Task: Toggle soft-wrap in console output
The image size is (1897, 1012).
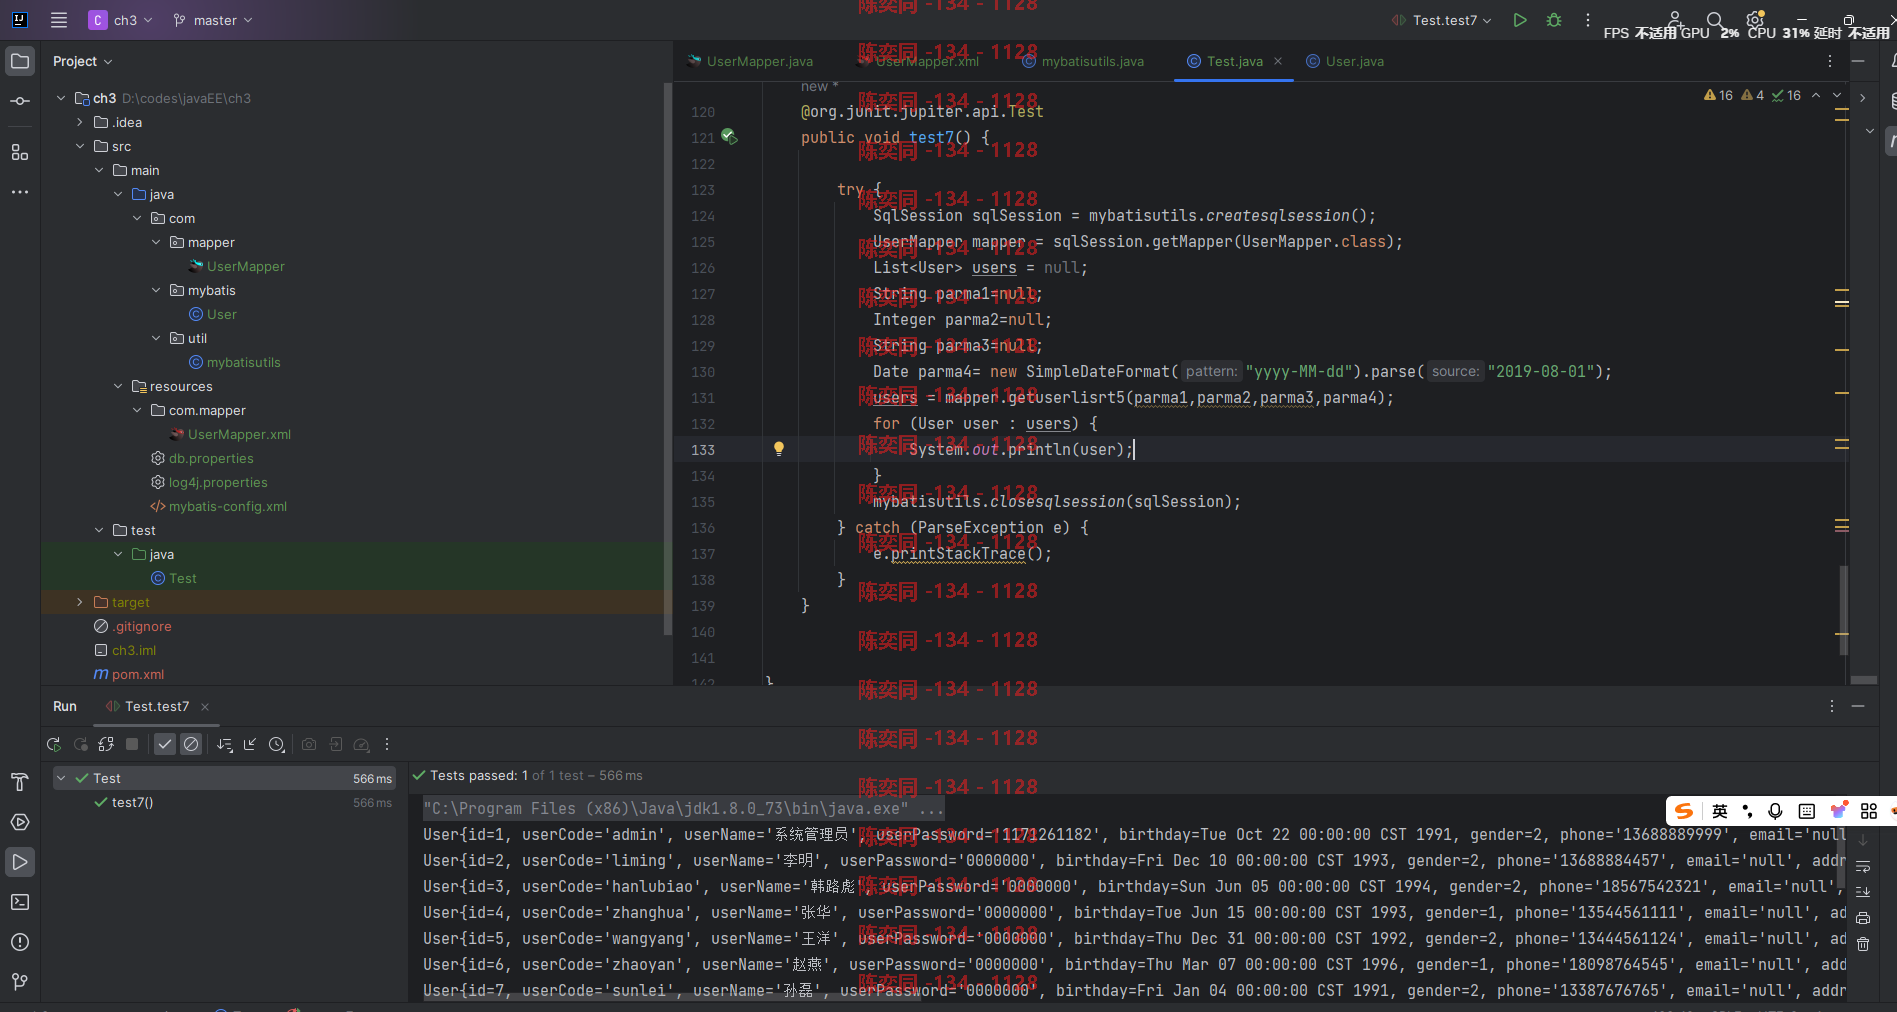Action: coord(1863,866)
